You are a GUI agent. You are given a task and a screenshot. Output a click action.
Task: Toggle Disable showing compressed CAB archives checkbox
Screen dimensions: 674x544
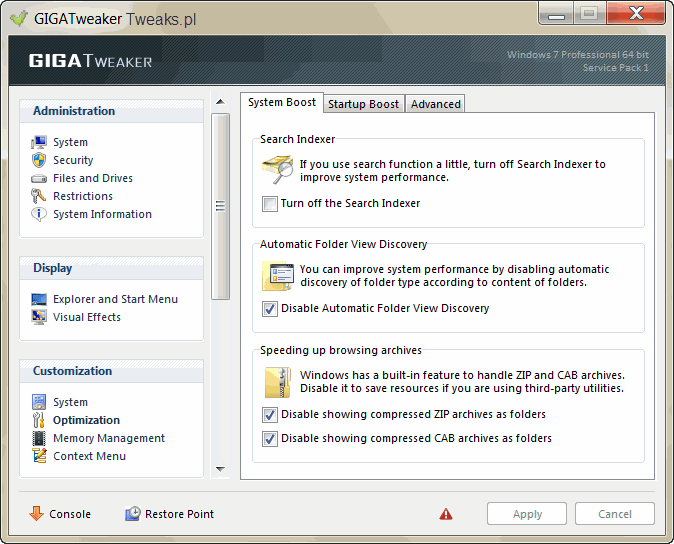(270, 439)
